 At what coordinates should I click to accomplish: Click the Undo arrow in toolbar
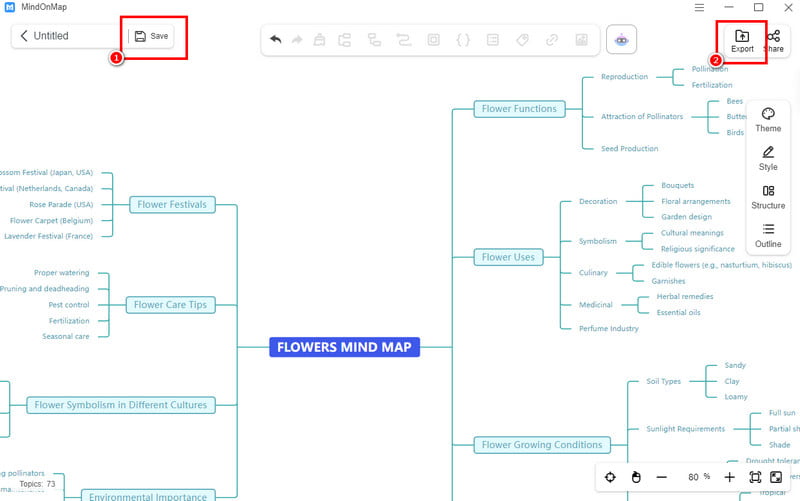pos(276,40)
